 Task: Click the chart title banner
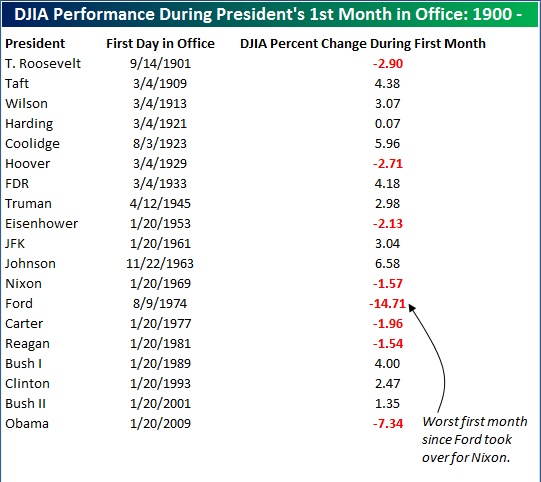coord(270,14)
